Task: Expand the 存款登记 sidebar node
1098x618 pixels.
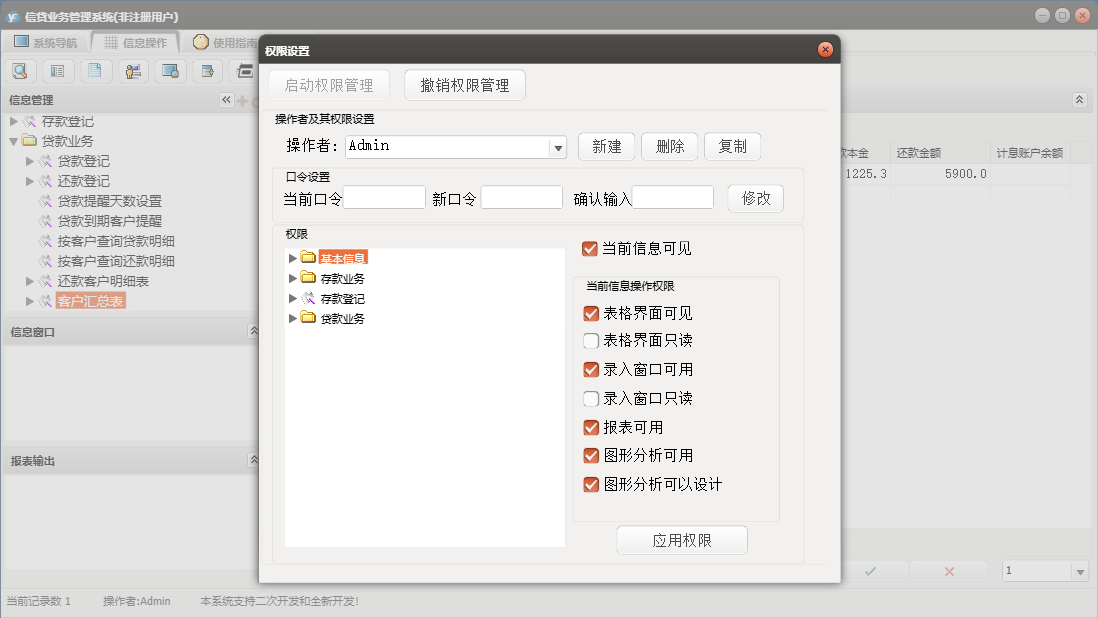Action: click(13, 121)
